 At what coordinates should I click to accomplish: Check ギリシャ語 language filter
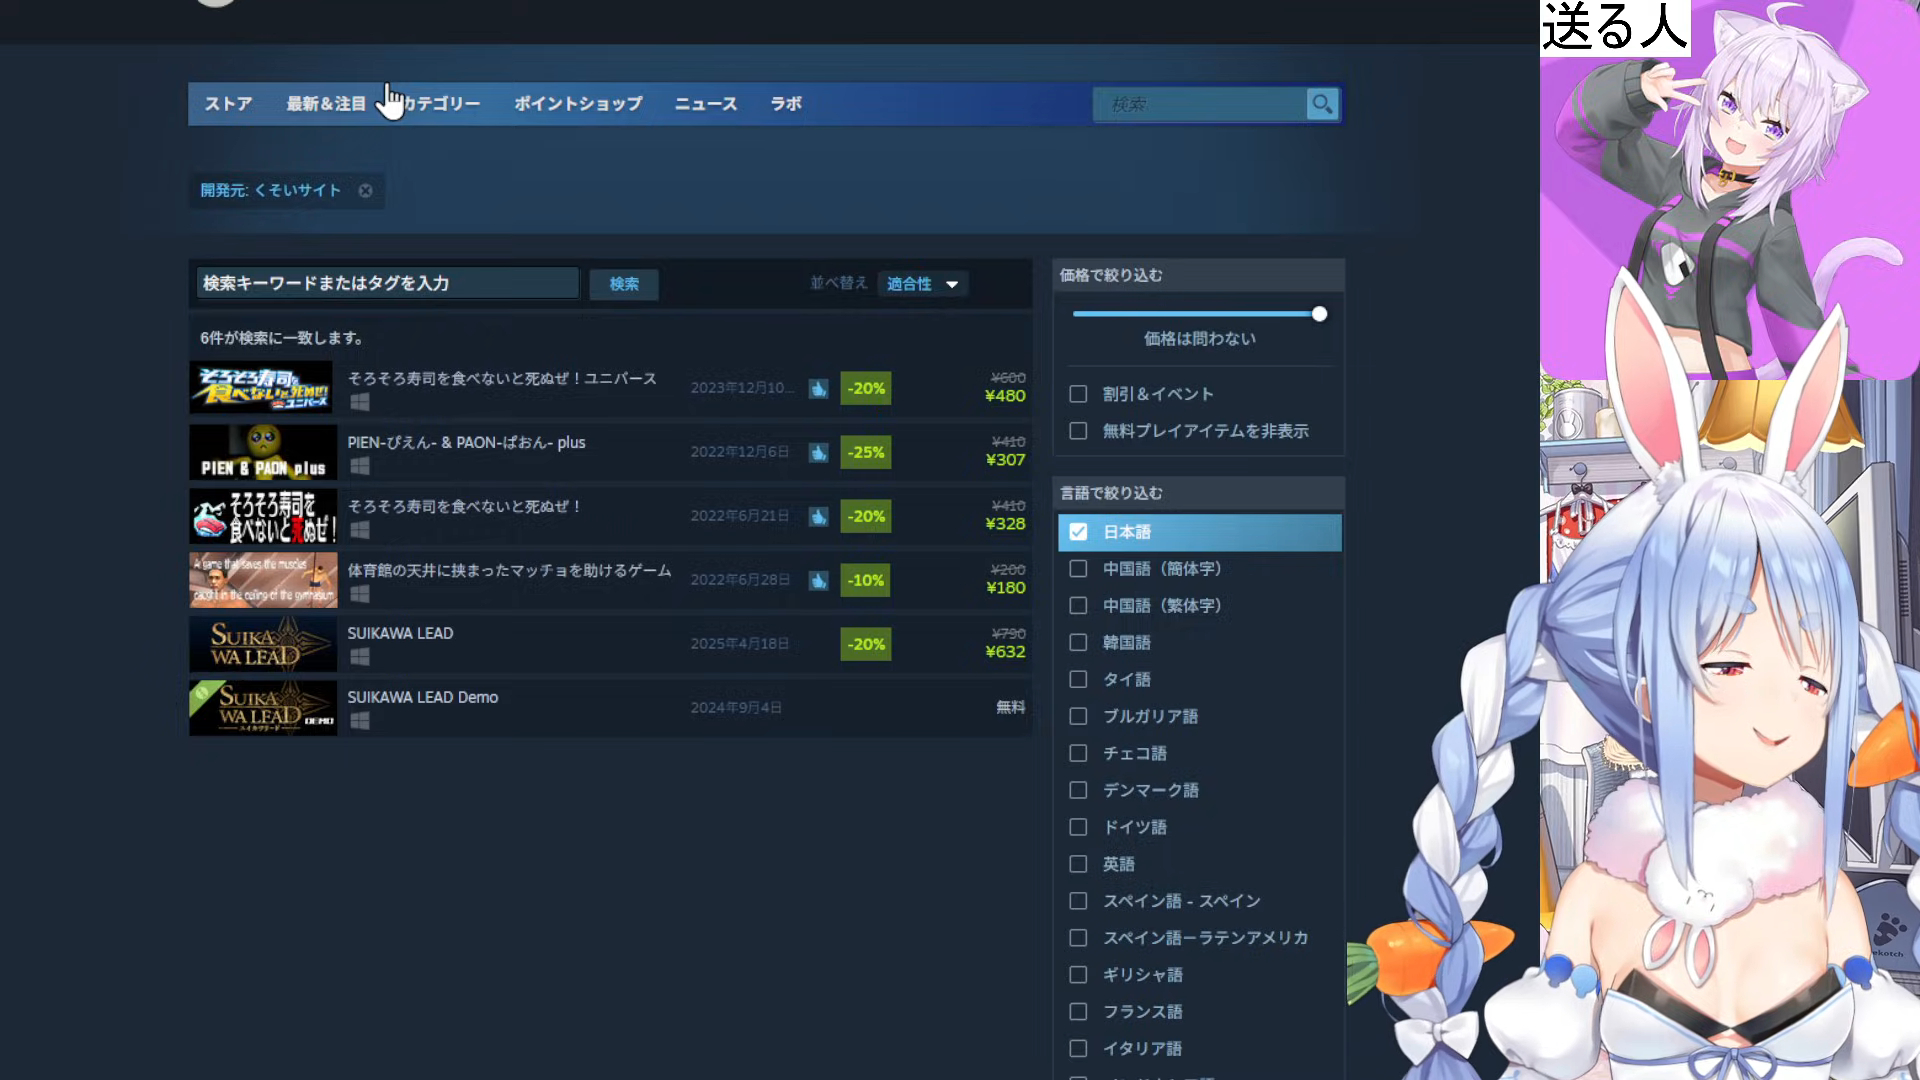click(x=1078, y=975)
